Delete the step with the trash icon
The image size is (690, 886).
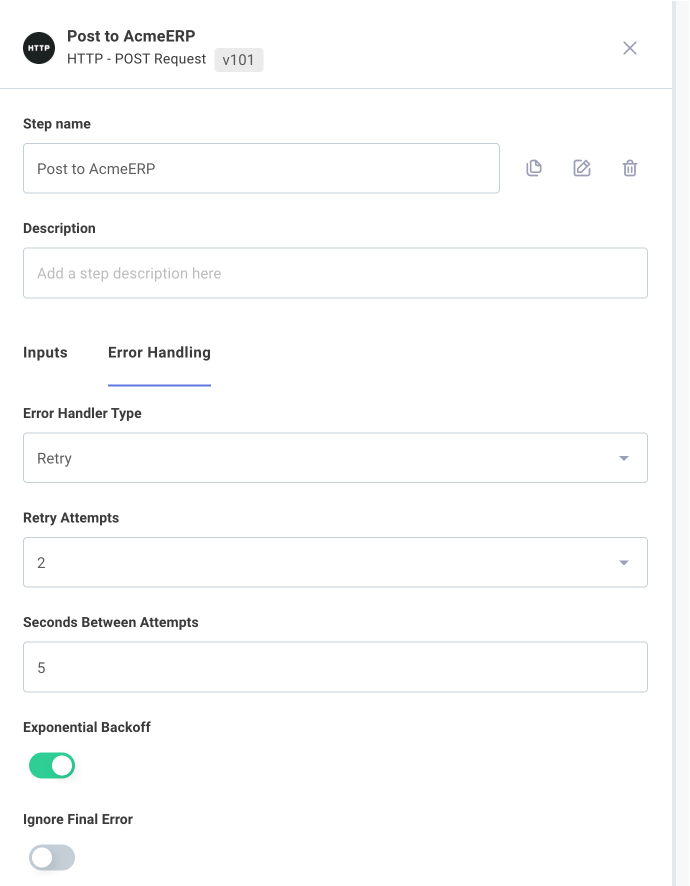click(x=630, y=168)
